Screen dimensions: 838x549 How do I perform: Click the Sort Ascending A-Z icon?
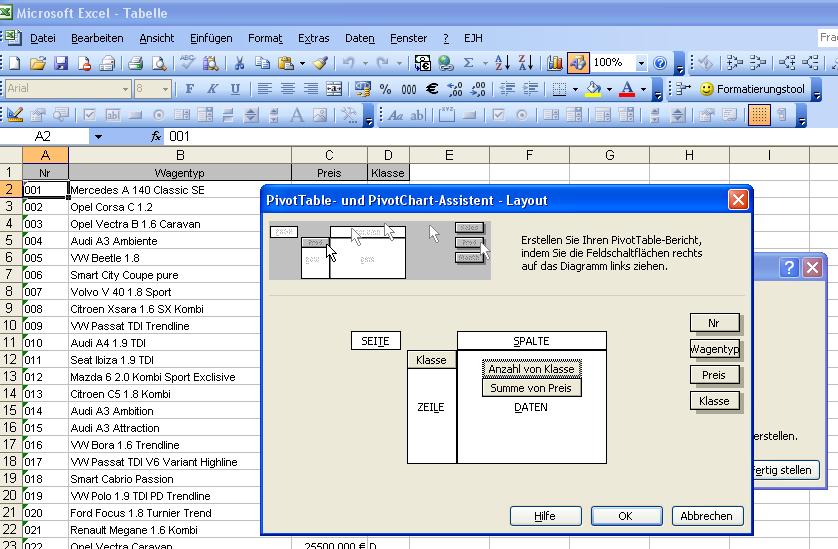coord(502,63)
